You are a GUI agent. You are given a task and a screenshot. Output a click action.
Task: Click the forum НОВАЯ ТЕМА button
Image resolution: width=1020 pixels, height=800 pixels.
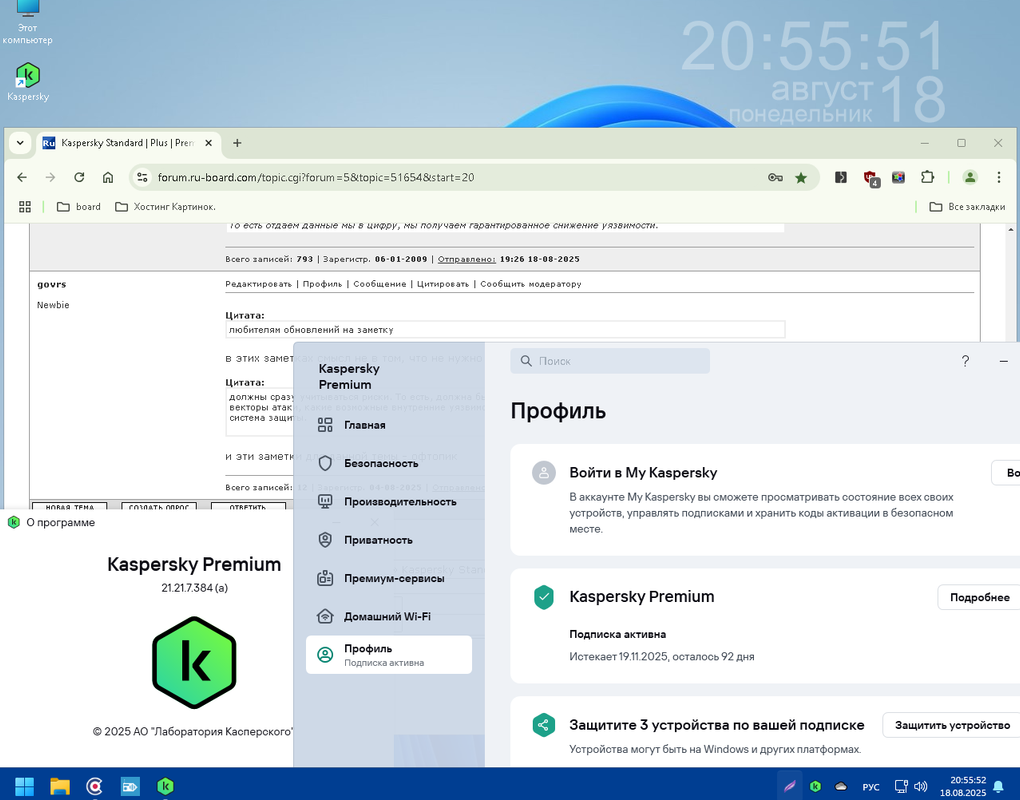coord(70,505)
